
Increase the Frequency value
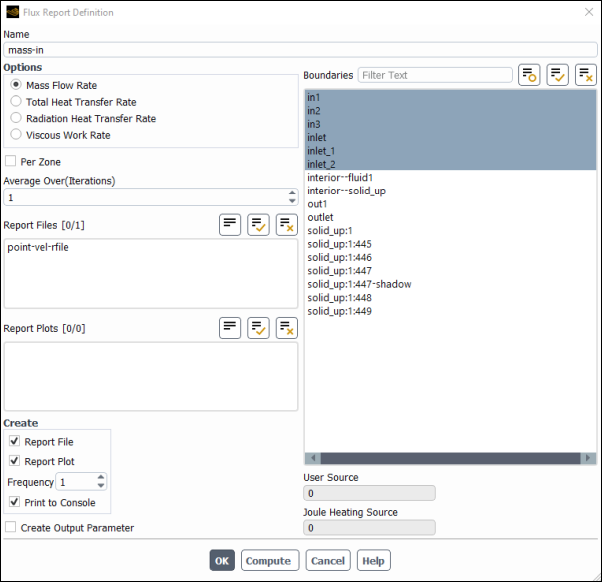[101, 477]
